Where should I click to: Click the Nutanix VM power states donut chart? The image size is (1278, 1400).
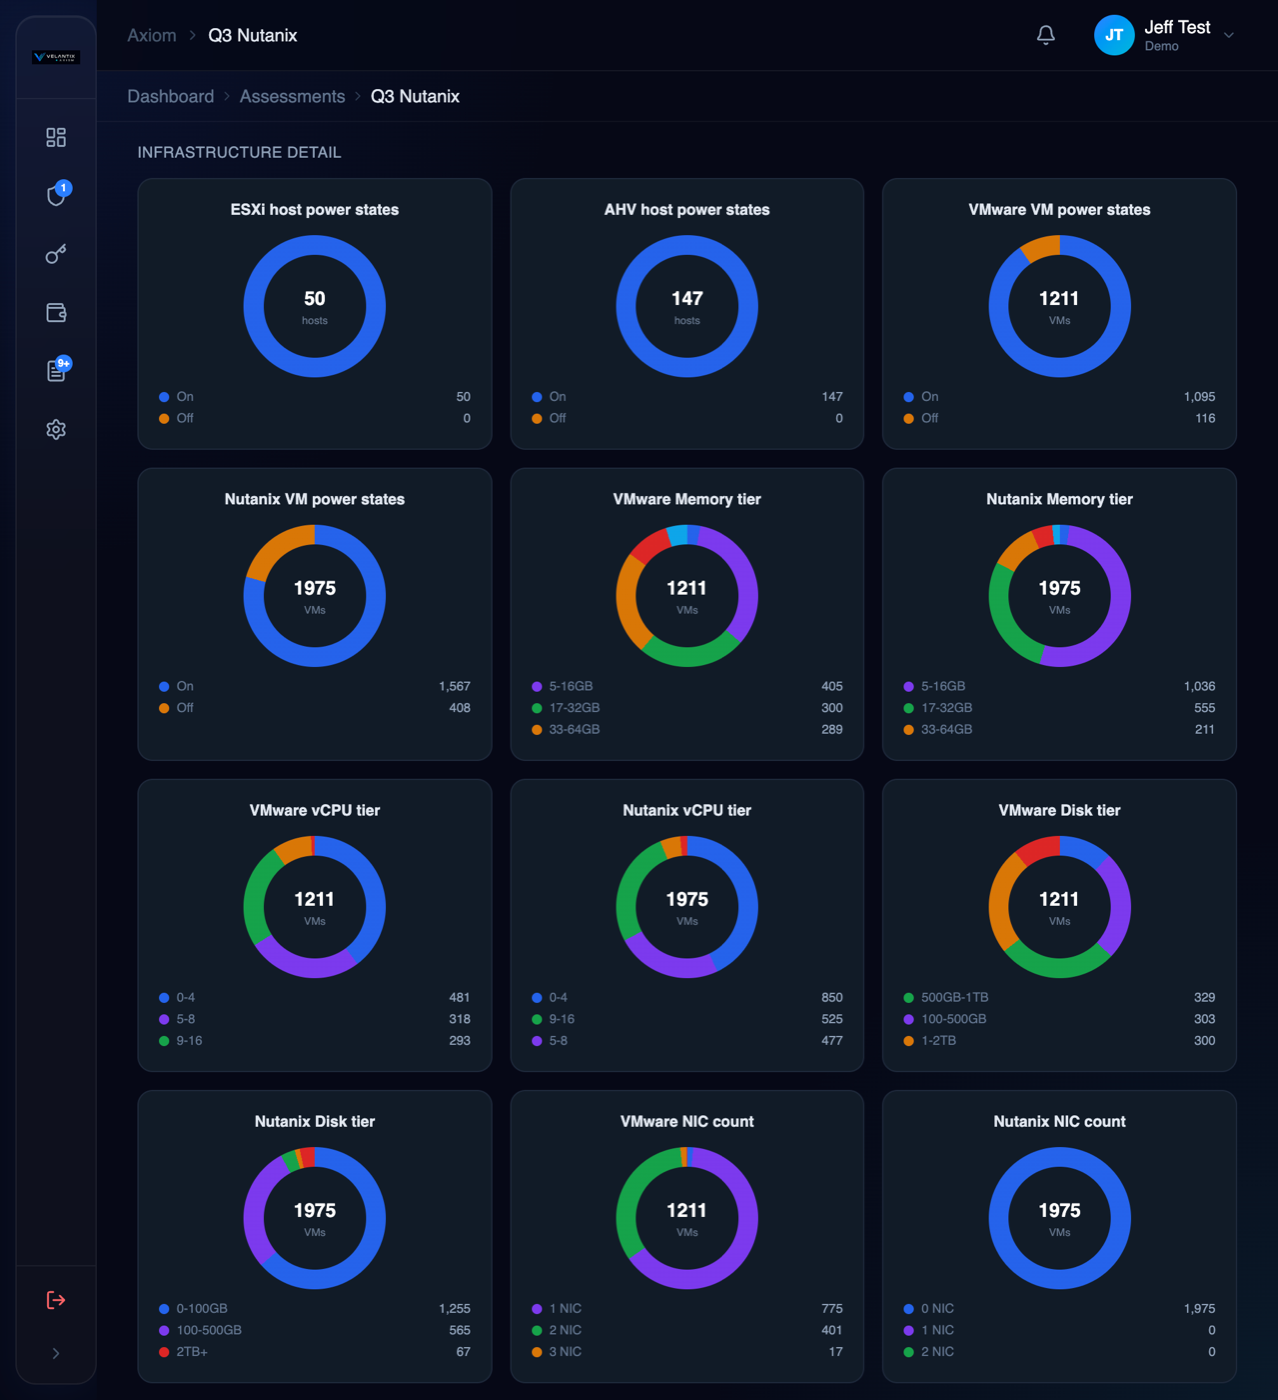314,596
